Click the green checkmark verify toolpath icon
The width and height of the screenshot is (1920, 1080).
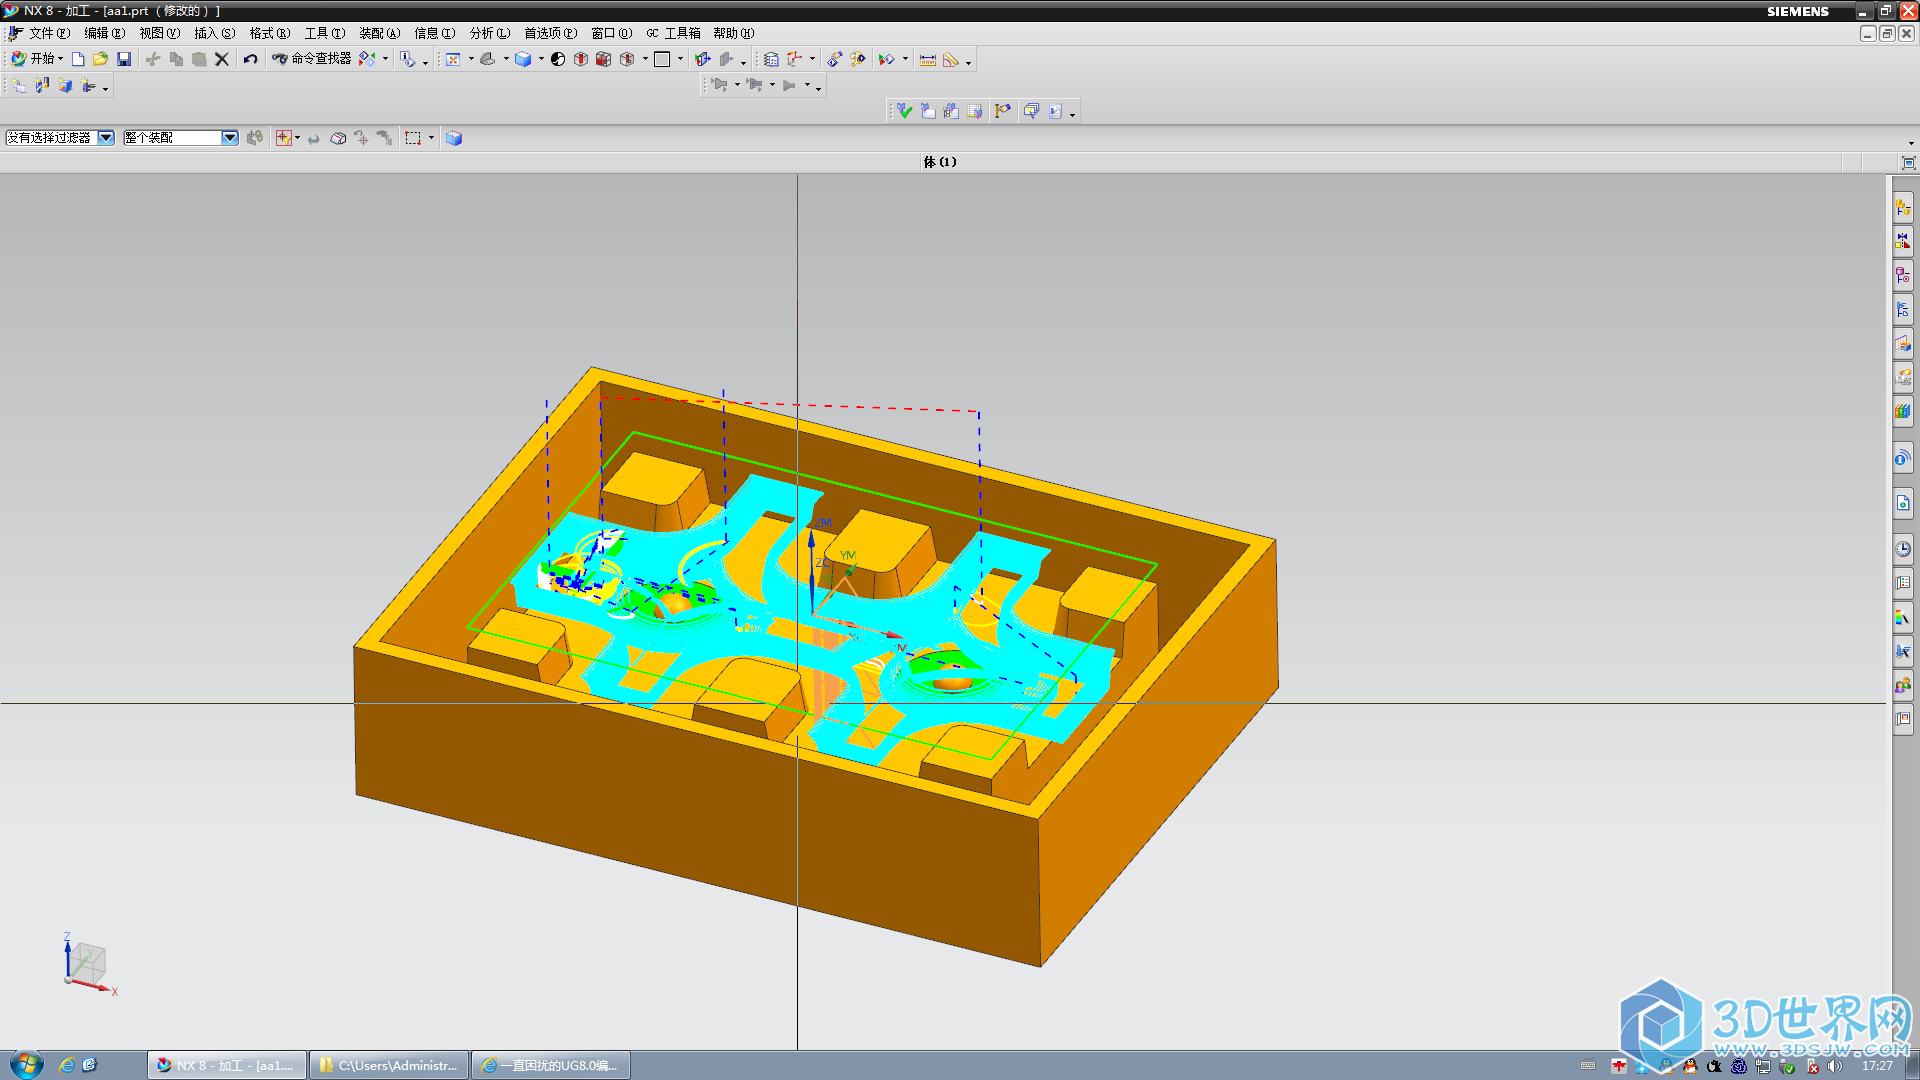pos(904,111)
